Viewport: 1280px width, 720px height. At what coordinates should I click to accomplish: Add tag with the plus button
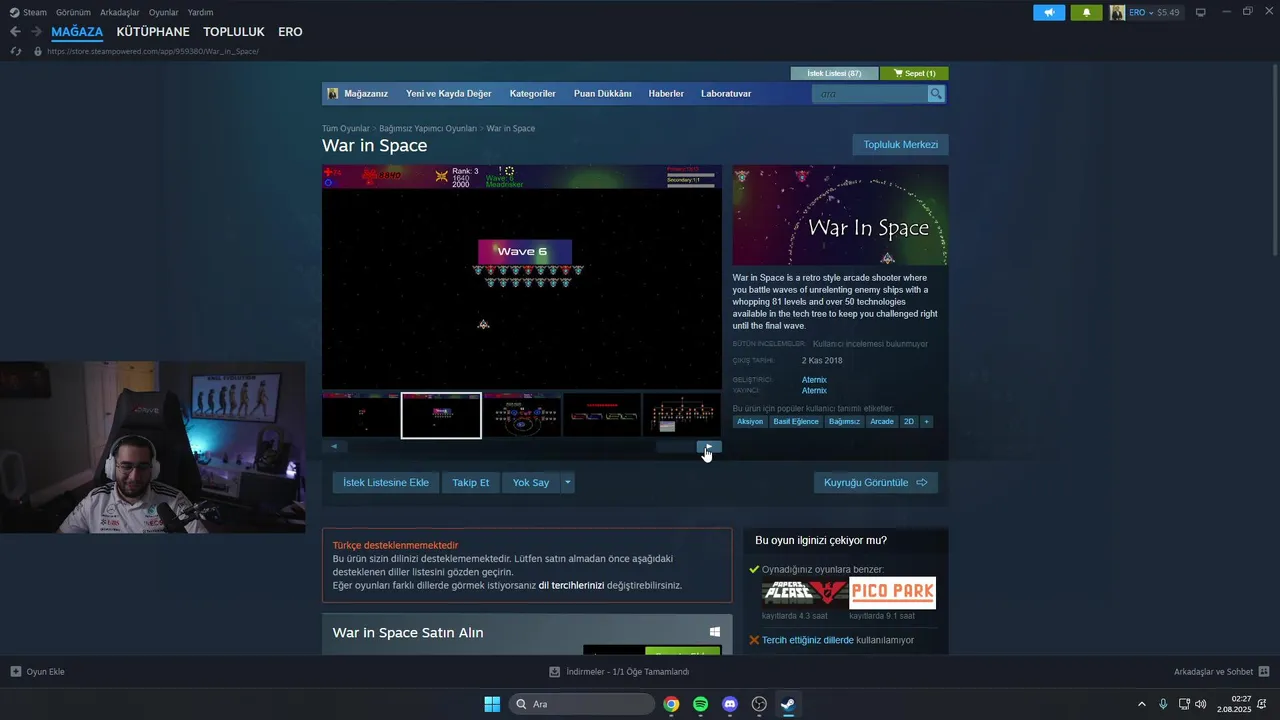pos(926,422)
